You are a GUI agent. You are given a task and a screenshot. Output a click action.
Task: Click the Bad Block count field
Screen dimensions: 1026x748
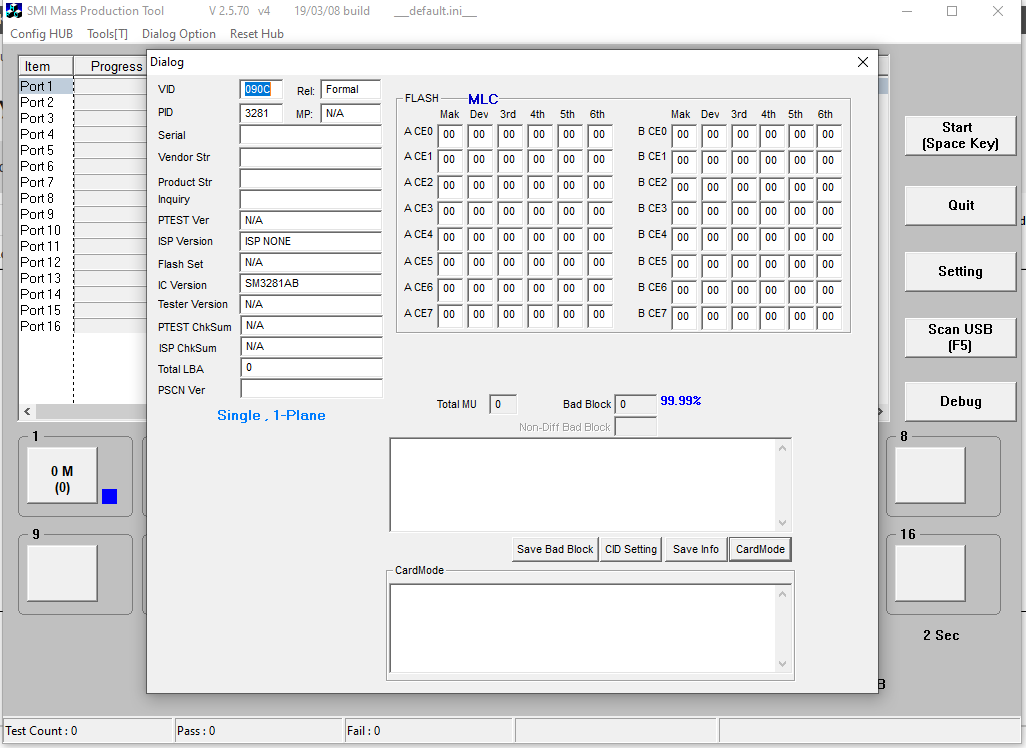click(635, 404)
